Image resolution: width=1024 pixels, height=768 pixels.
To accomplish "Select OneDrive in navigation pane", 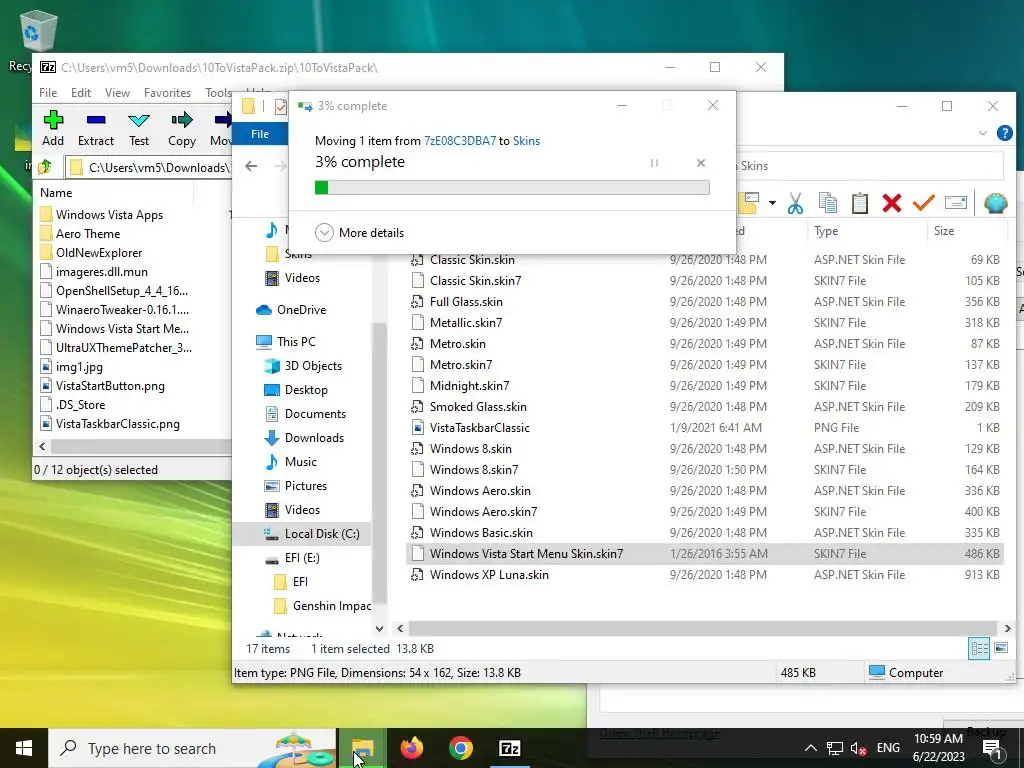I will tap(301, 310).
